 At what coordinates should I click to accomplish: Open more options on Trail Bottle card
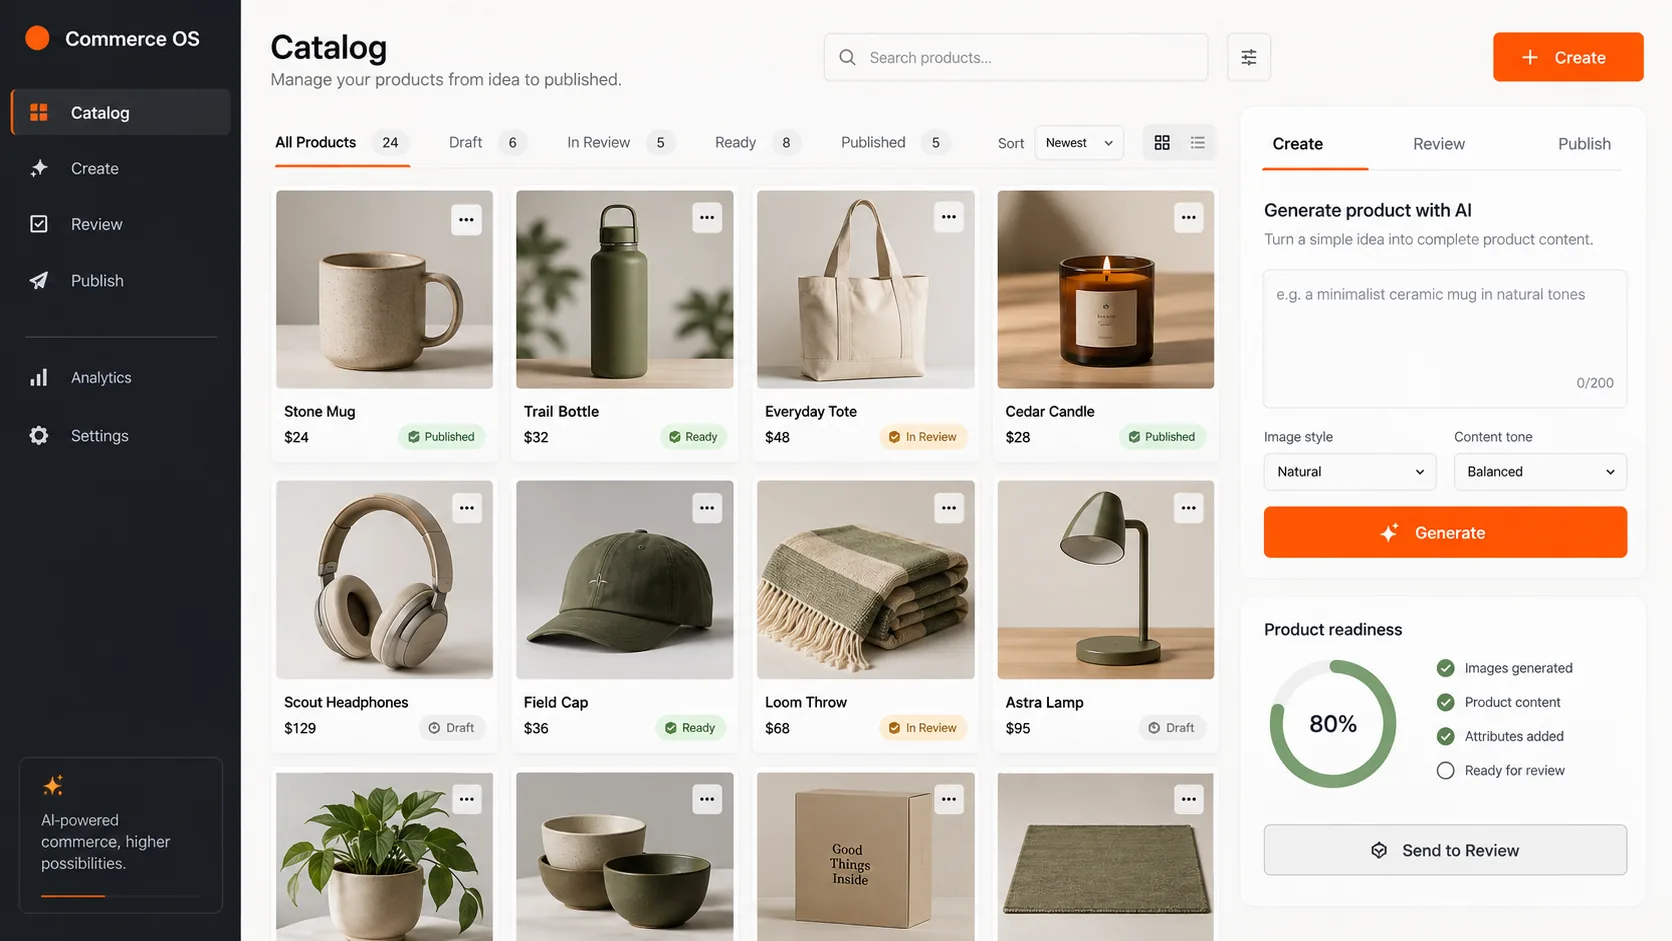(707, 217)
